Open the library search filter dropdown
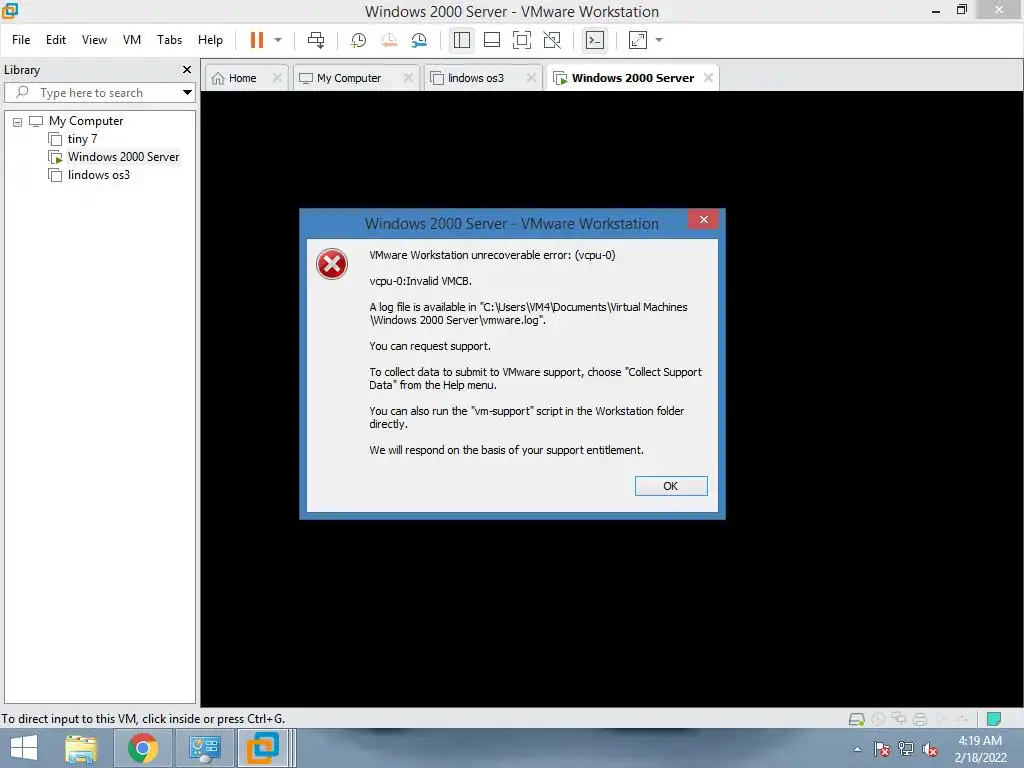Viewport: 1024px width, 768px height. click(187, 93)
